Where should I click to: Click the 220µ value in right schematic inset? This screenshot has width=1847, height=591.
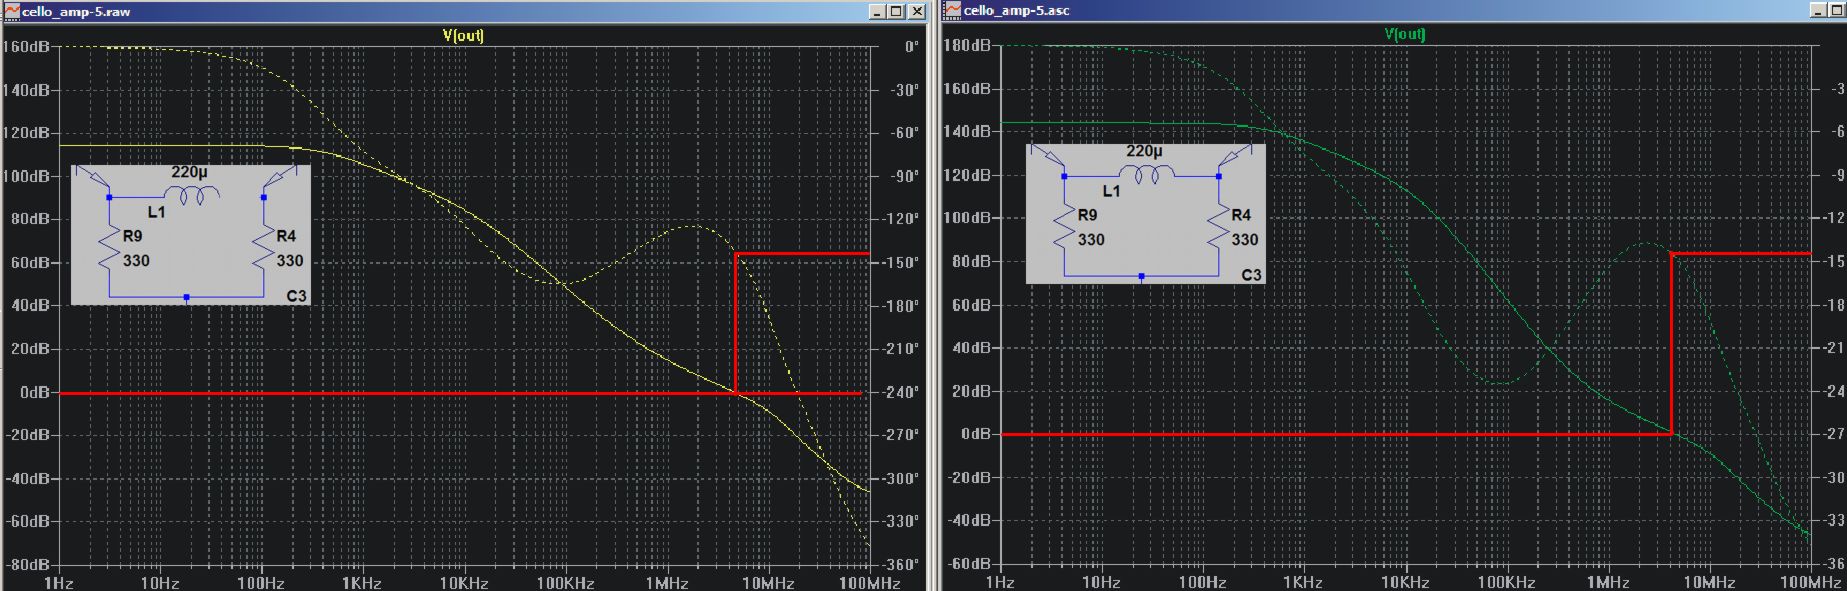point(1144,151)
